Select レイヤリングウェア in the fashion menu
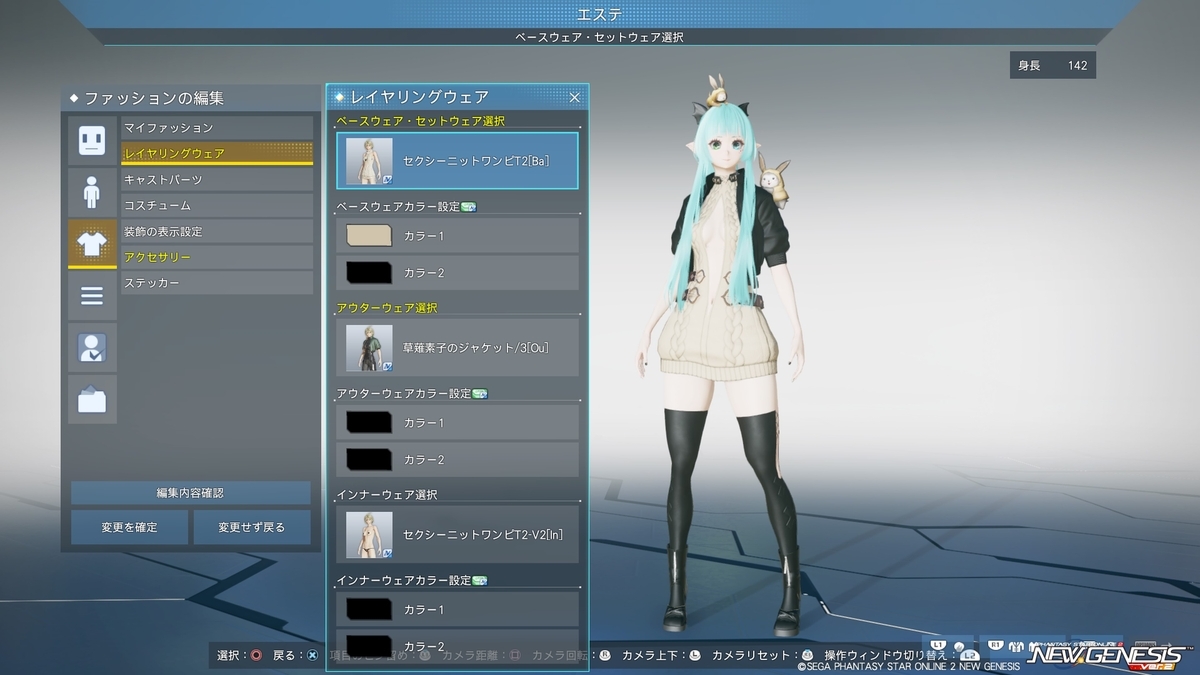The width and height of the screenshot is (1200, 675). point(217,154)
